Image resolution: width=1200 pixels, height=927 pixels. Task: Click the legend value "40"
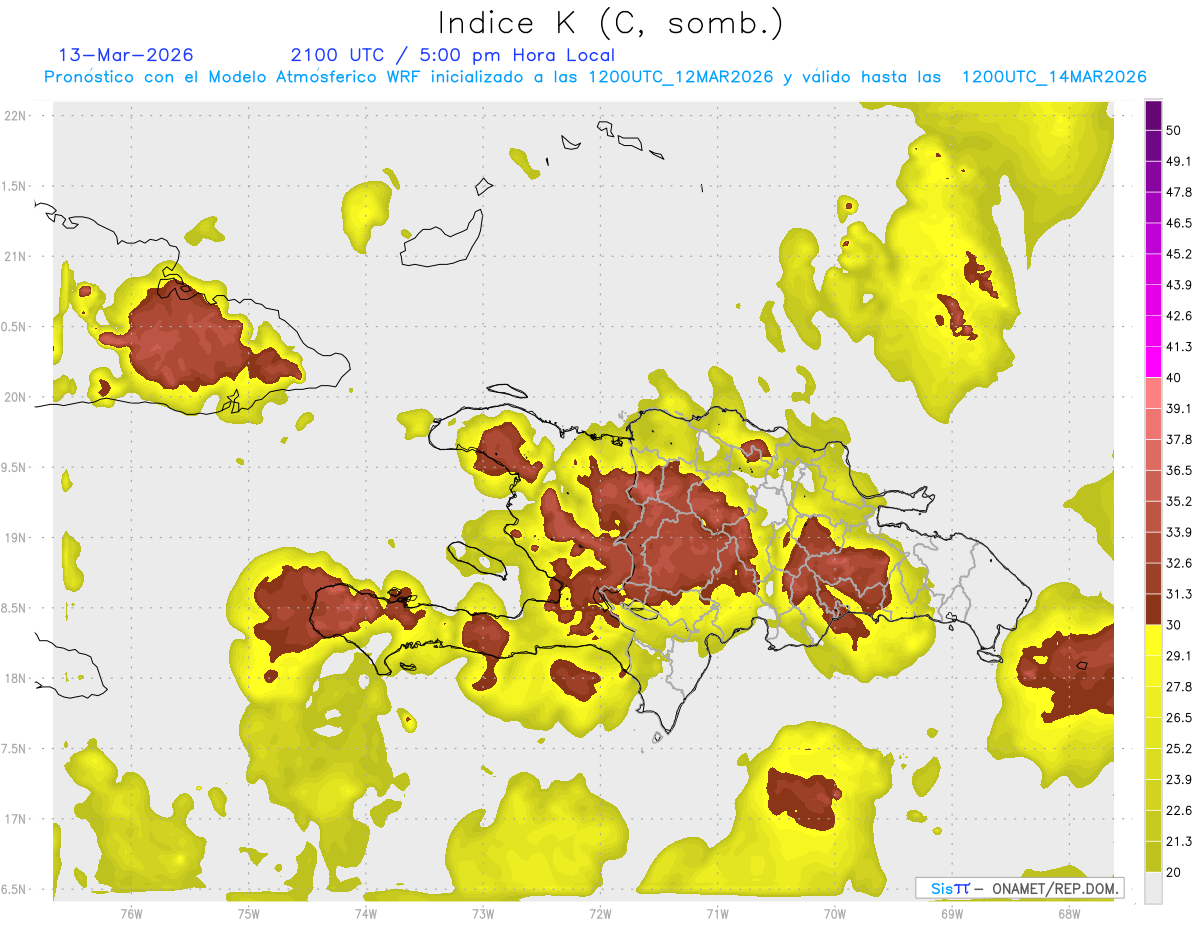[x=1174, y=378]
